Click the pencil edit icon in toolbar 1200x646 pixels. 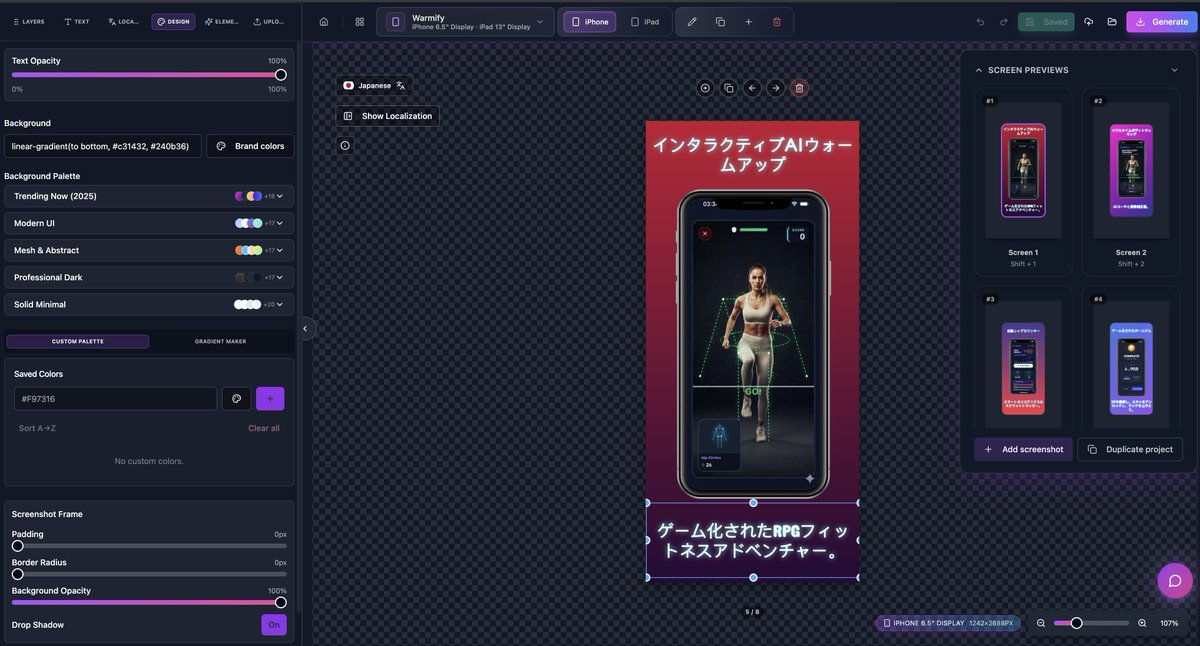(x=692, y=22)
